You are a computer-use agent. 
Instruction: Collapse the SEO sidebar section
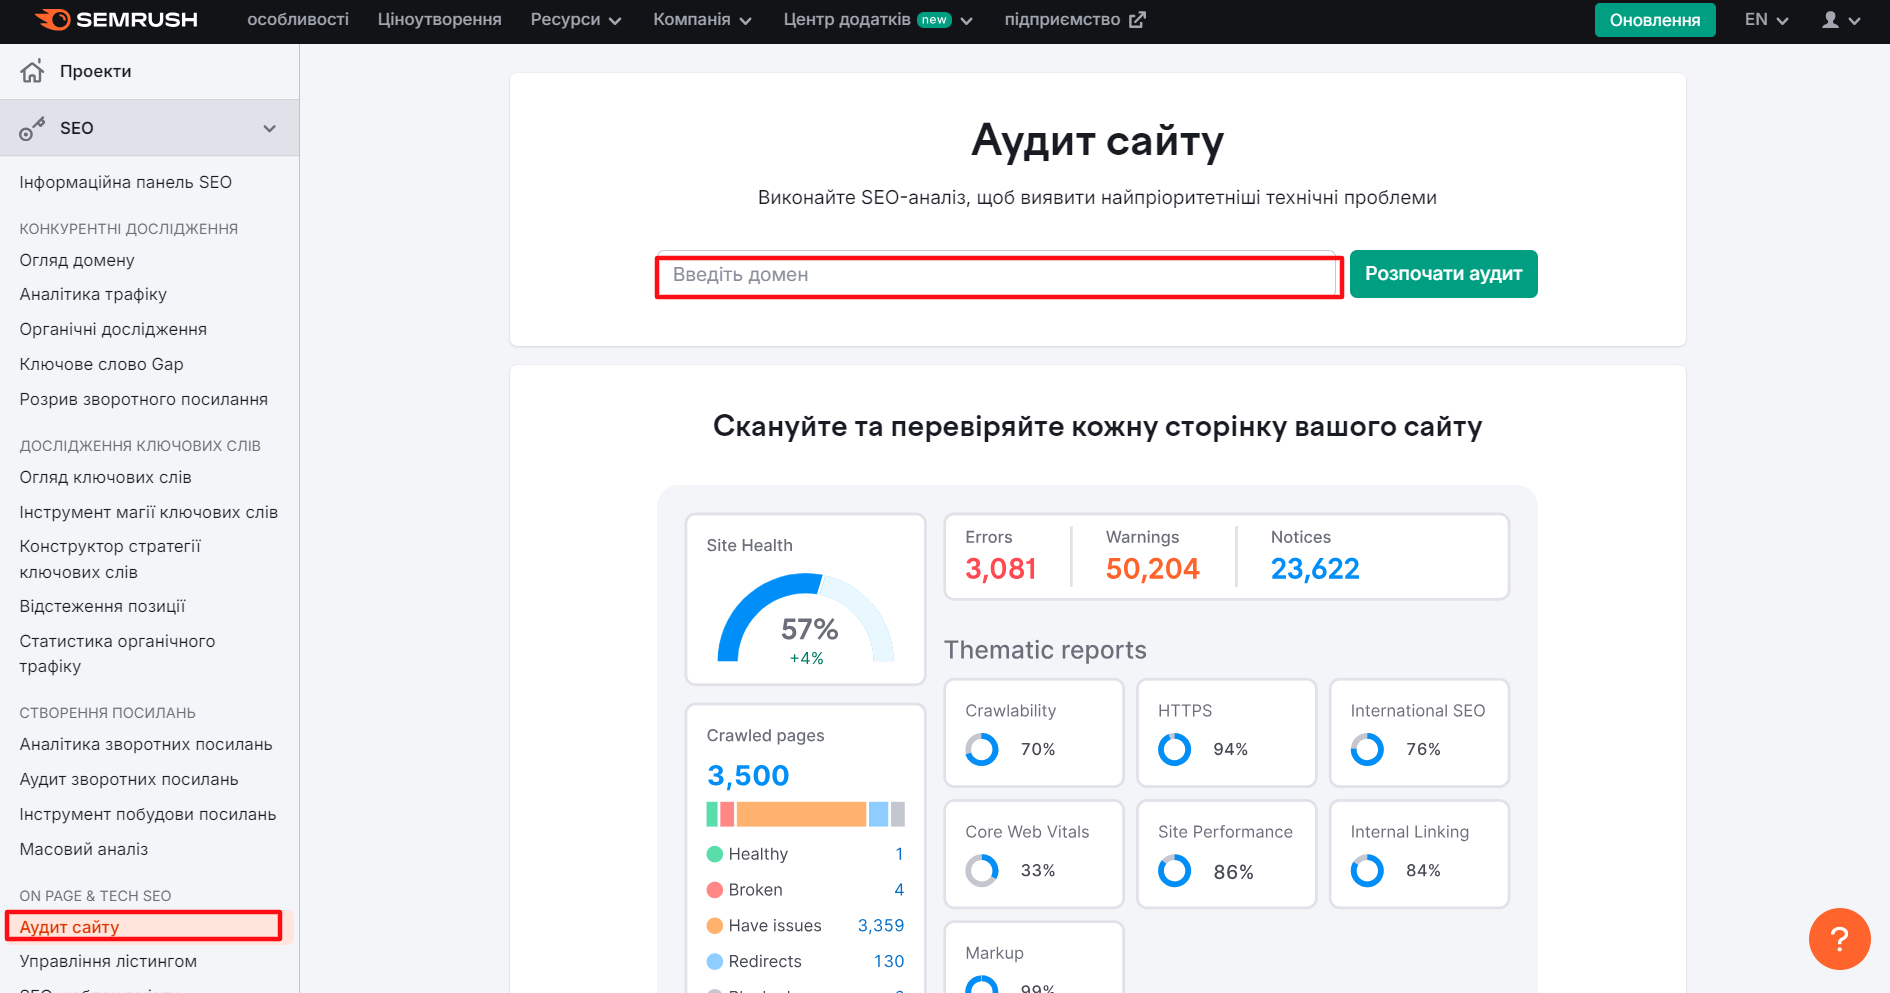click(x=269, y=128)
